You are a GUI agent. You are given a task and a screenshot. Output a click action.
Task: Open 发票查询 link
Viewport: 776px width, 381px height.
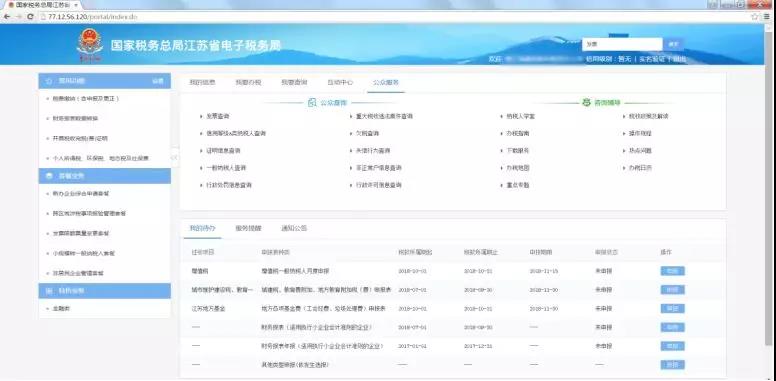pyautogui.click(x=218, y=116)
